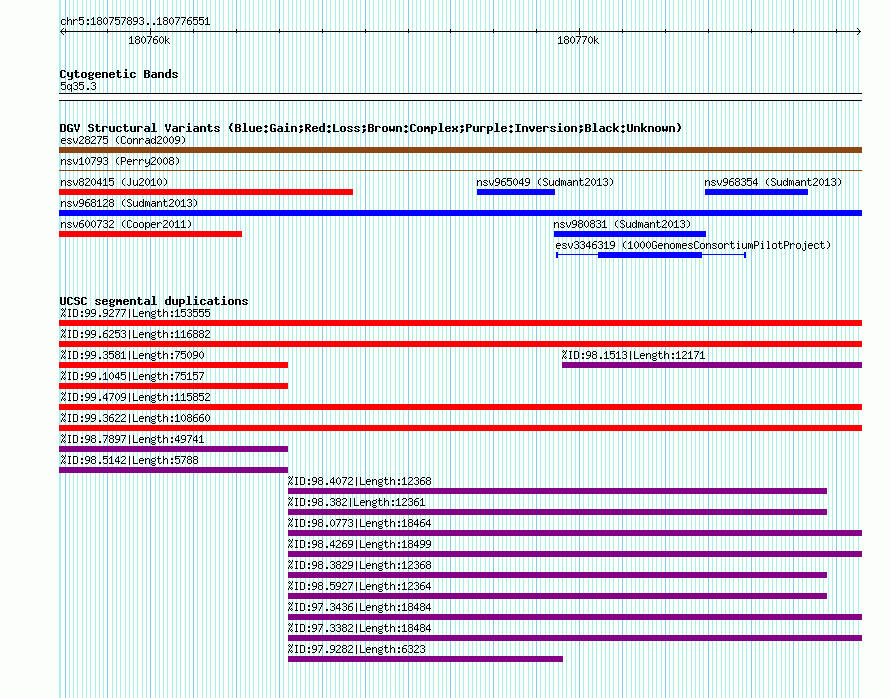The image size is (890, 698).
Task: Click the nsv820415 (Ju2010) red loss bar
Action: coord(206,192)
